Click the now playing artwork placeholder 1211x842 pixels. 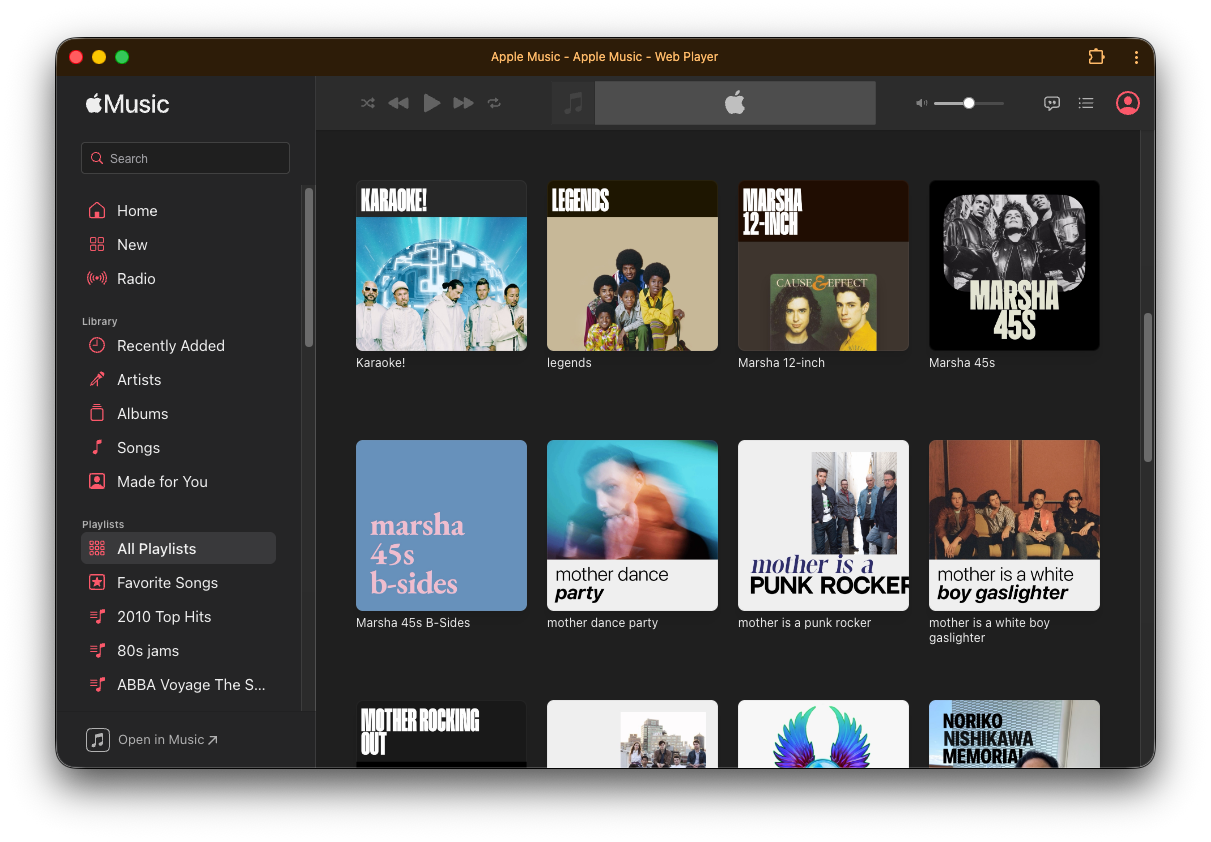[x=573, y=103]
